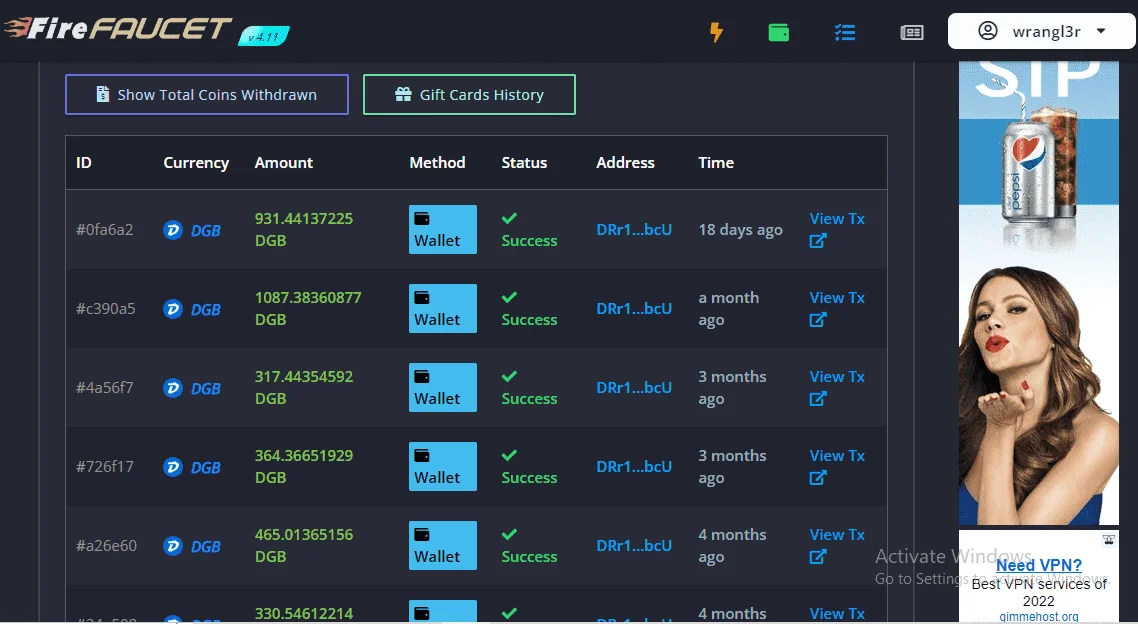Viewport: 1138px width, 624px height.
Task: Click address DRr1...bcU in row #4a56f7
Action: [x=634, y=387]
